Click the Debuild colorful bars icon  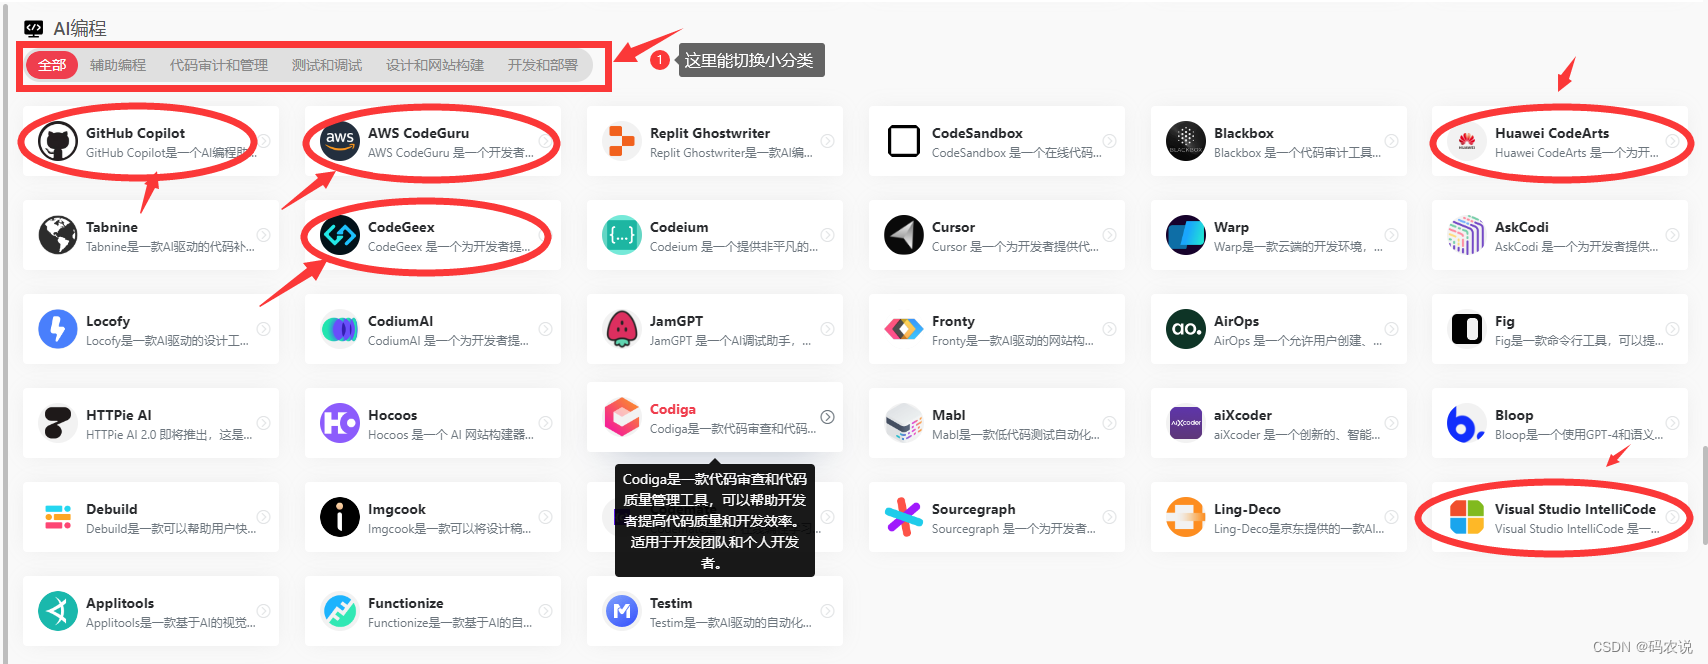click(x=58, y=518)
